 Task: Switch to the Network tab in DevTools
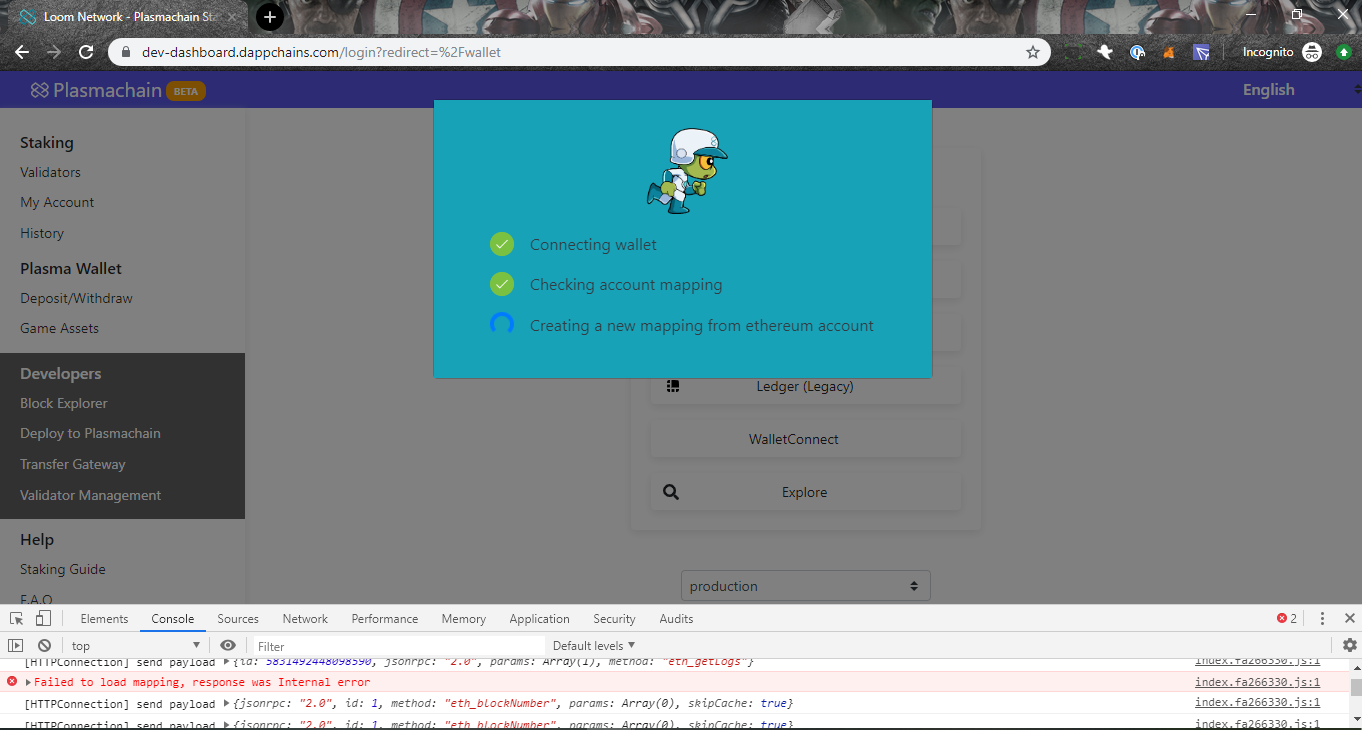click(304, 618)
